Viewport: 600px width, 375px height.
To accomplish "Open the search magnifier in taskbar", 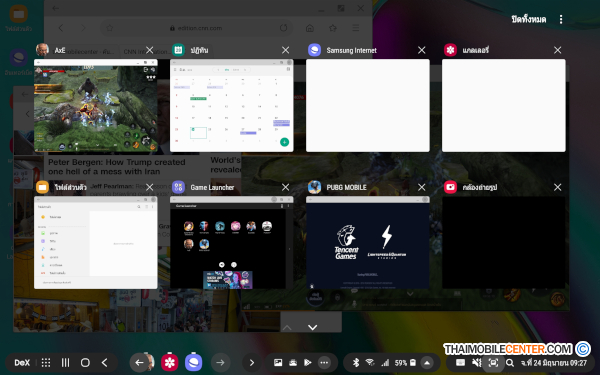I will point(510,362).
